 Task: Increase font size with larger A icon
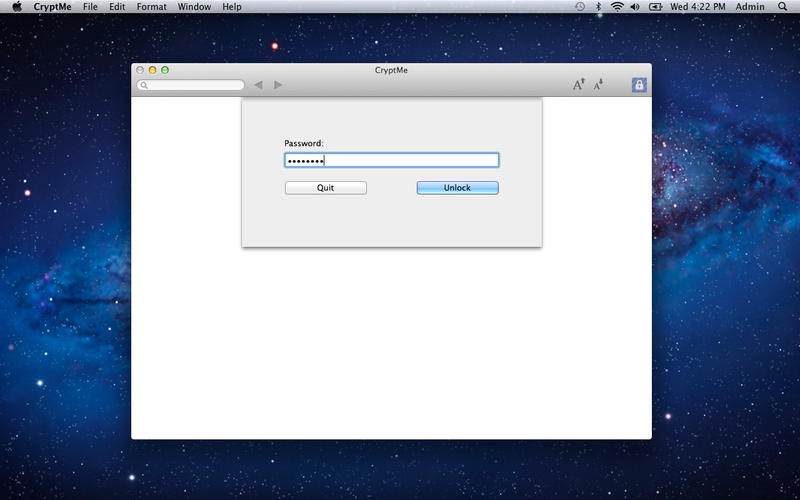(578, 85)
